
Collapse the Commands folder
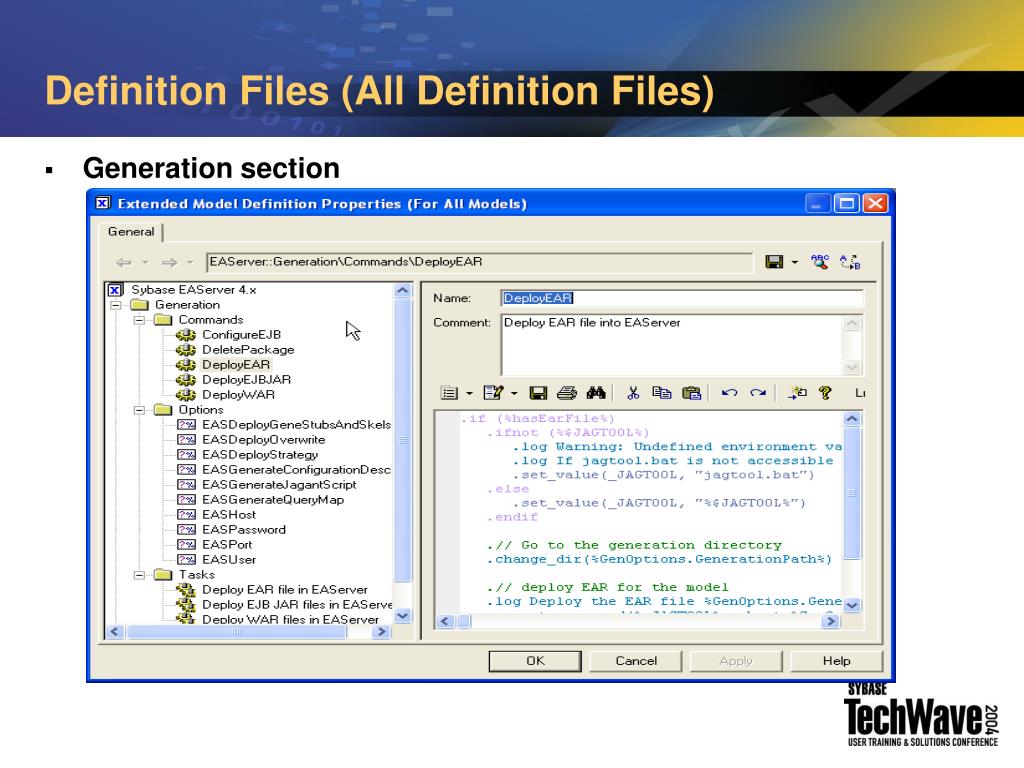tap(139, 320)
